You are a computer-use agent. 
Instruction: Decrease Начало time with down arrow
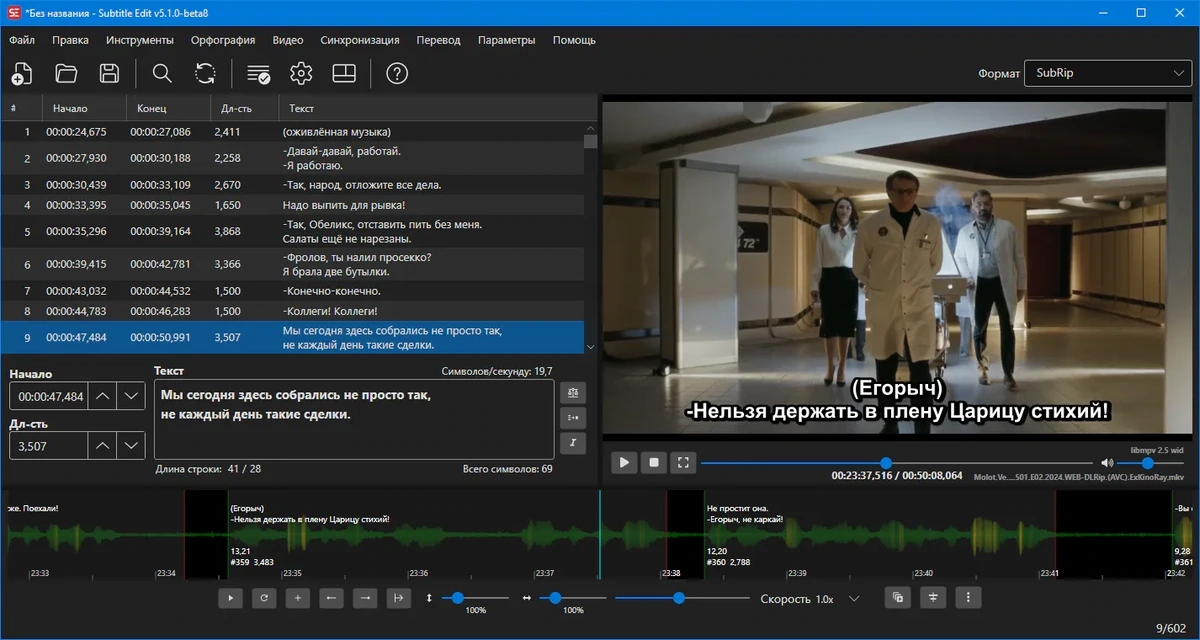[131, 396]
